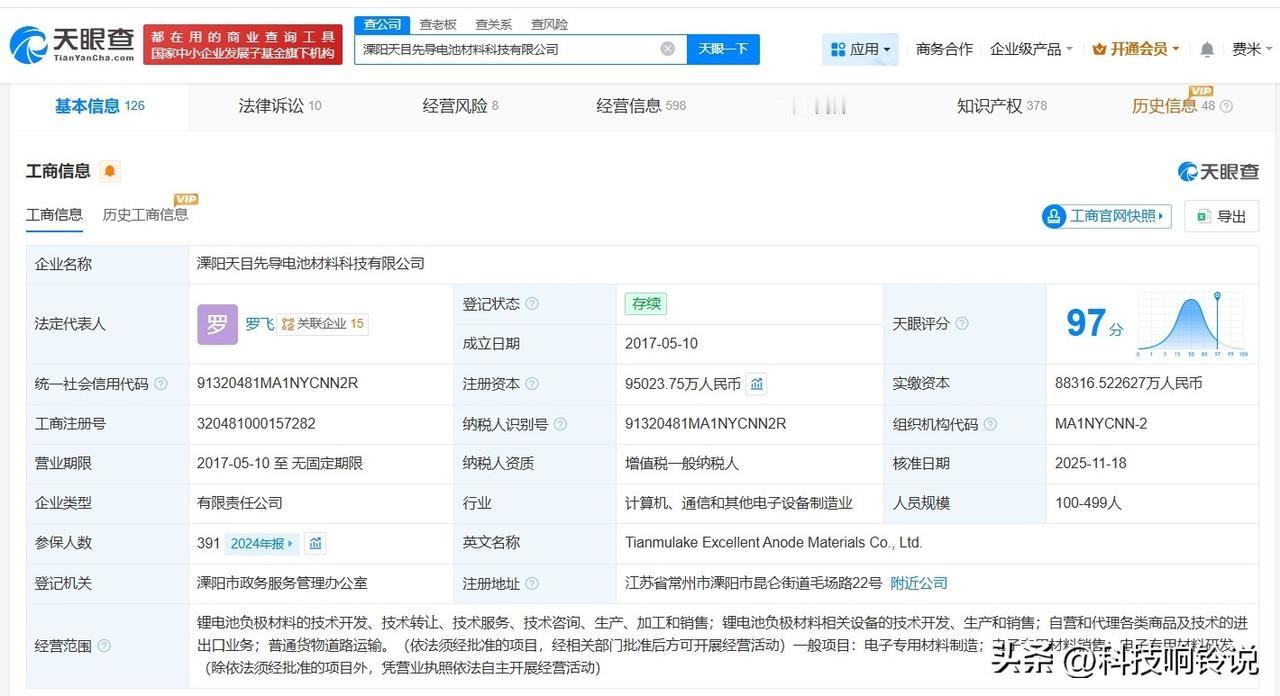
Task: Switch to the 经营风险 tab
Action: (460, 106)
